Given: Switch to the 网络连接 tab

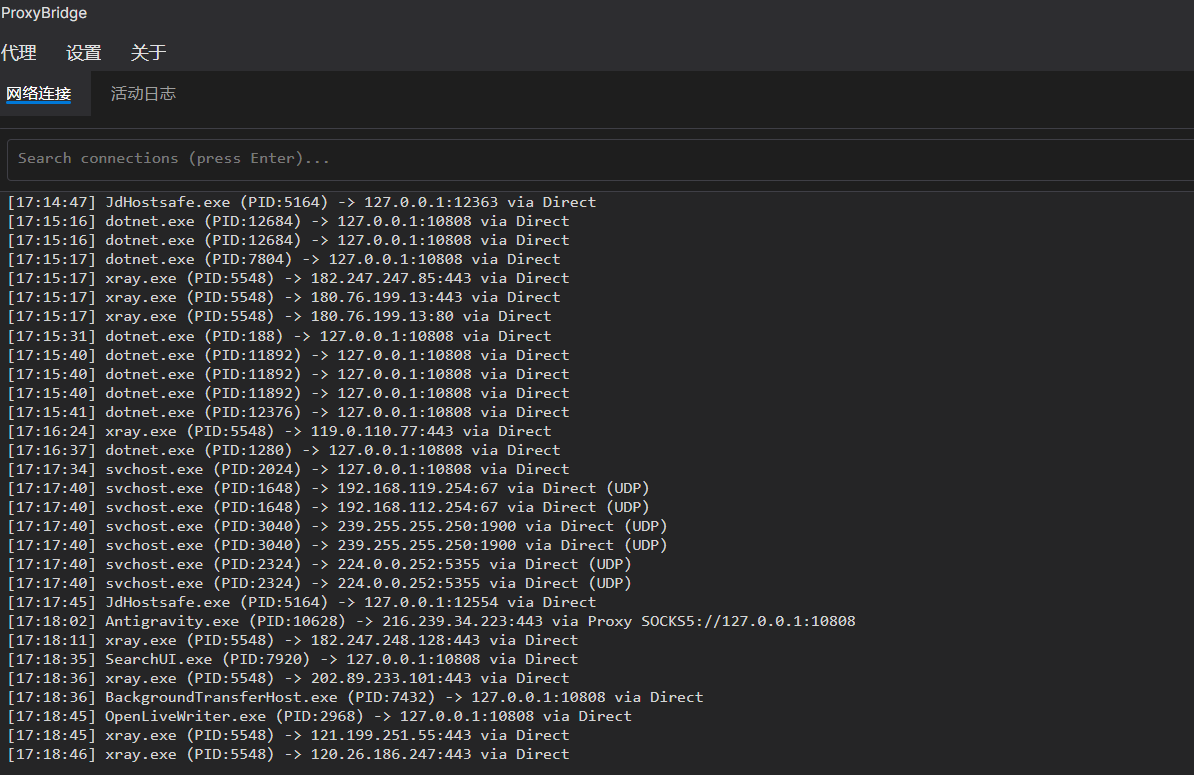Looking at the screenshot, I should point(39,94).
